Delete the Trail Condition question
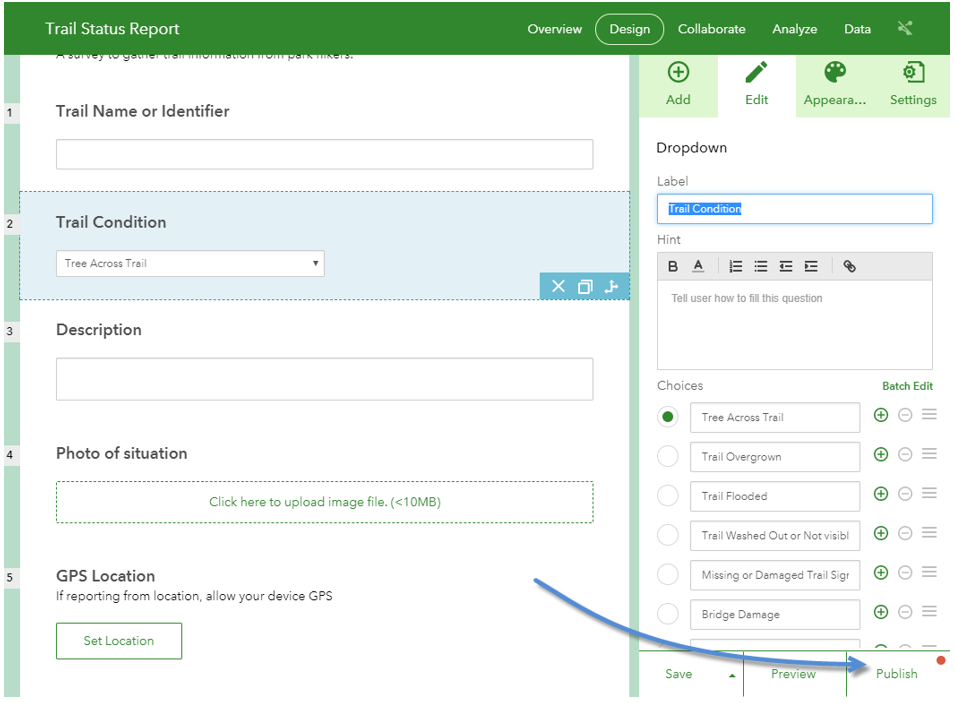 coord(558,286)
